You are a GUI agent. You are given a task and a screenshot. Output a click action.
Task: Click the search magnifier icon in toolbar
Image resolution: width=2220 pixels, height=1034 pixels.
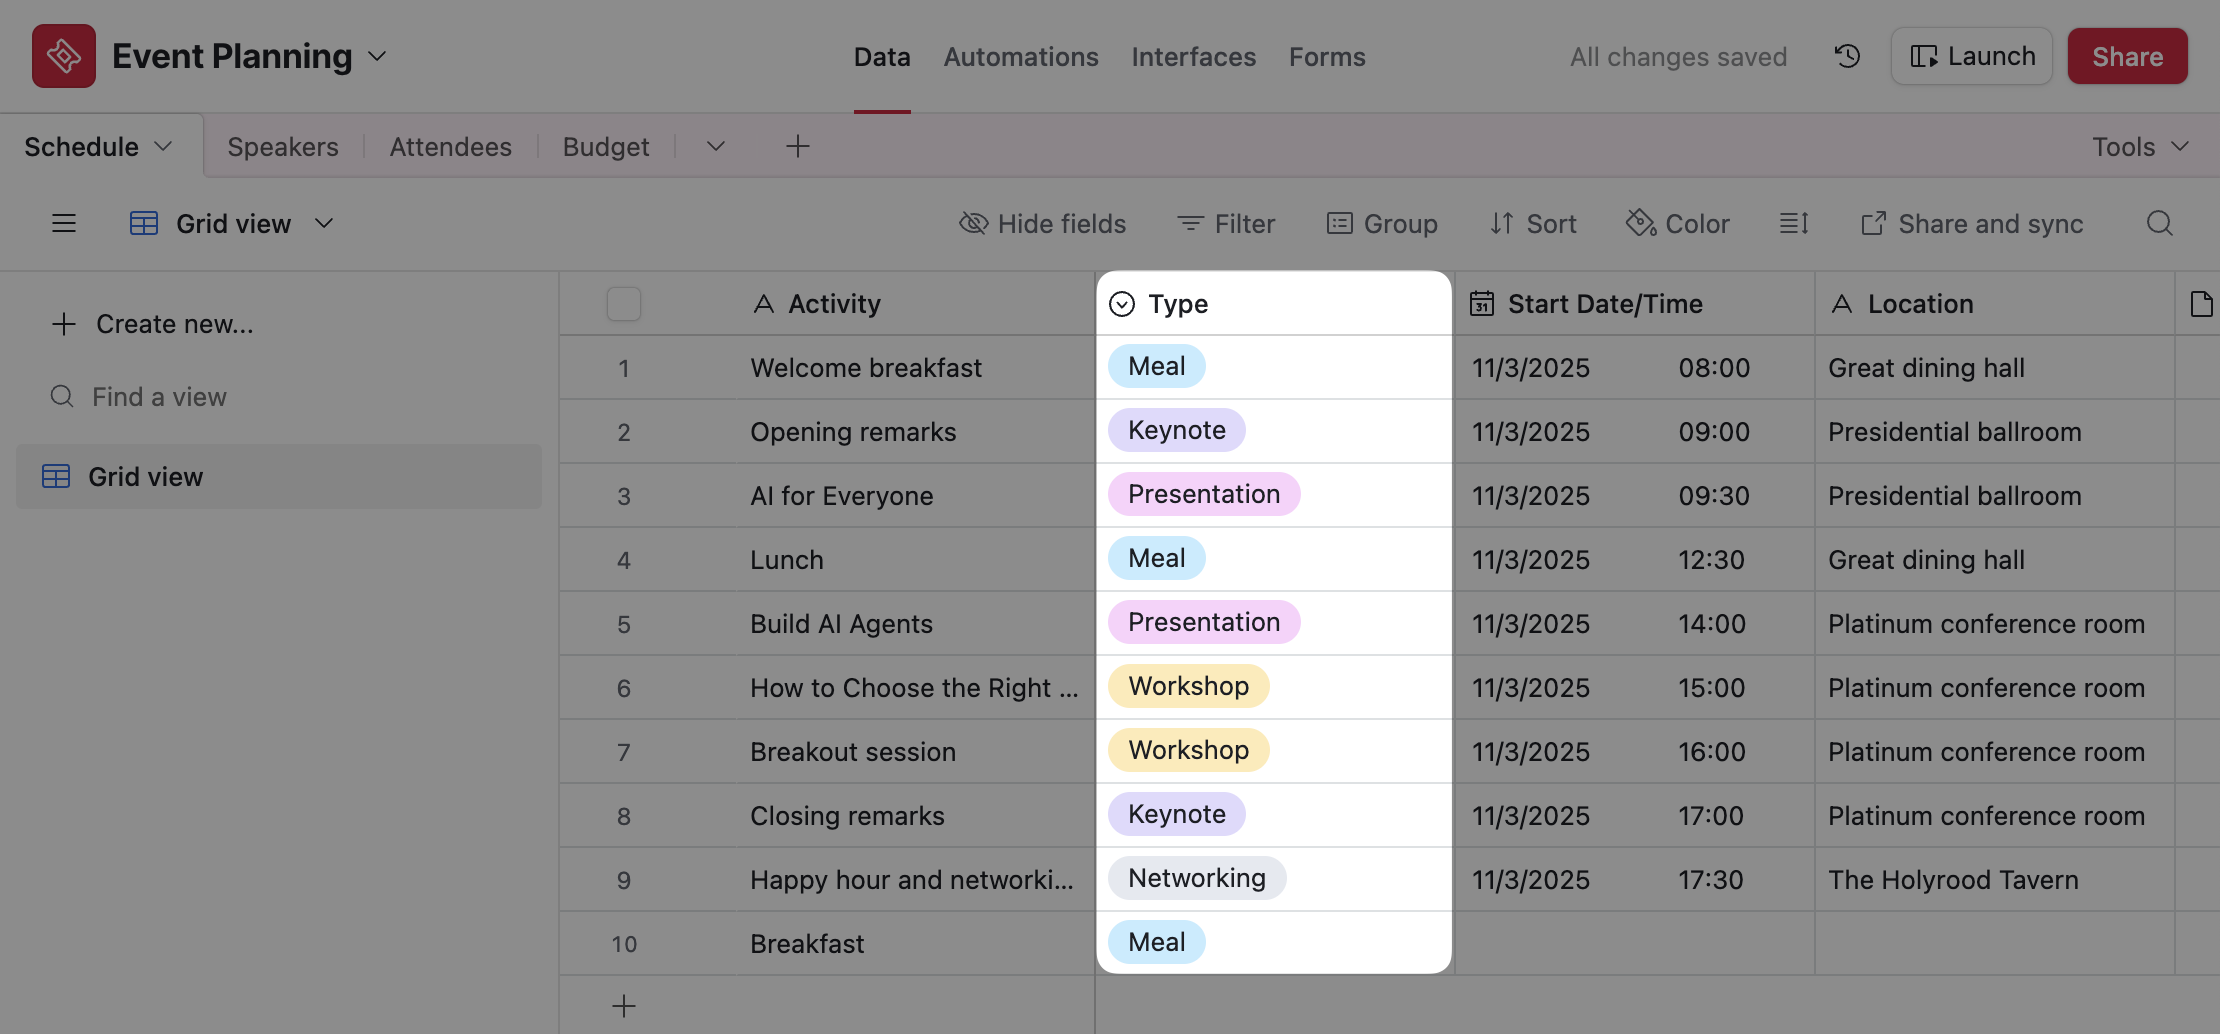coord(2159,223)
